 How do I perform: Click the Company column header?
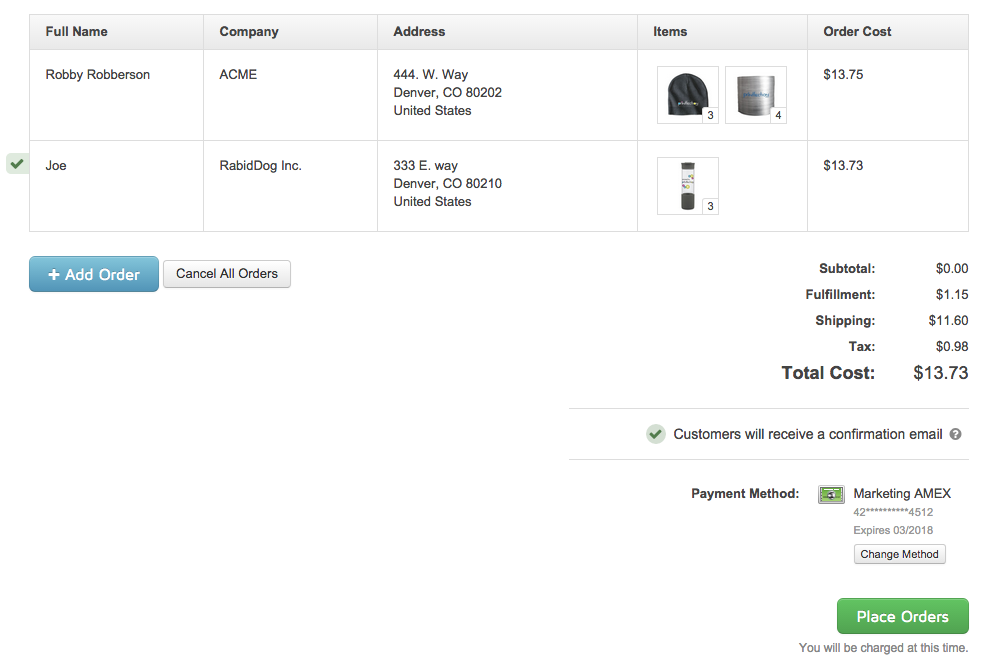[x=249, y=32]
